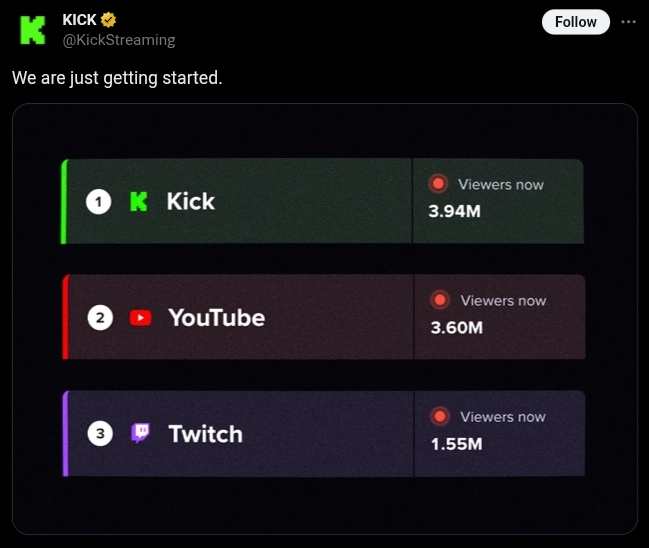Click the gold verified badge
This screenshot has height=548, width=649.
(x=109, y=20)
